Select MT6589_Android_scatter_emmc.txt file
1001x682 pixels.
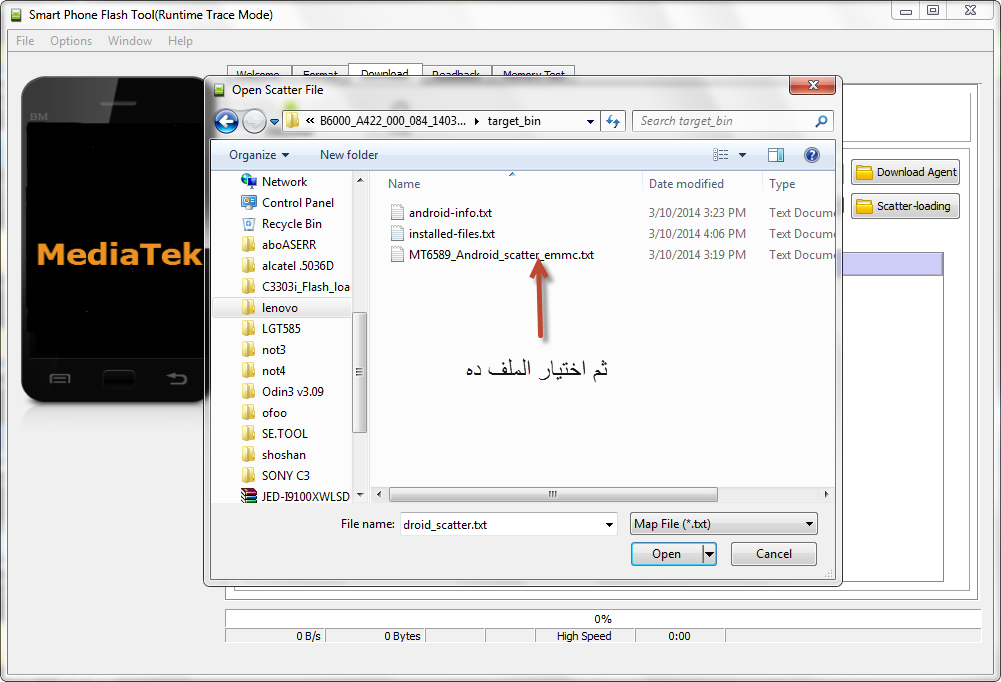click(493, 255)
